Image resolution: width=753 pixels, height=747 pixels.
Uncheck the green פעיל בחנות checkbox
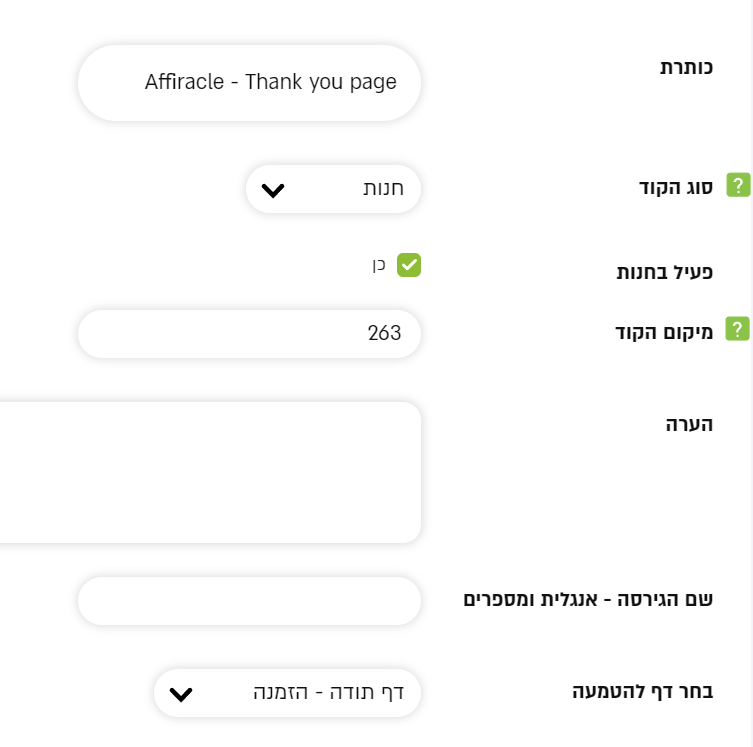[409, 265]
